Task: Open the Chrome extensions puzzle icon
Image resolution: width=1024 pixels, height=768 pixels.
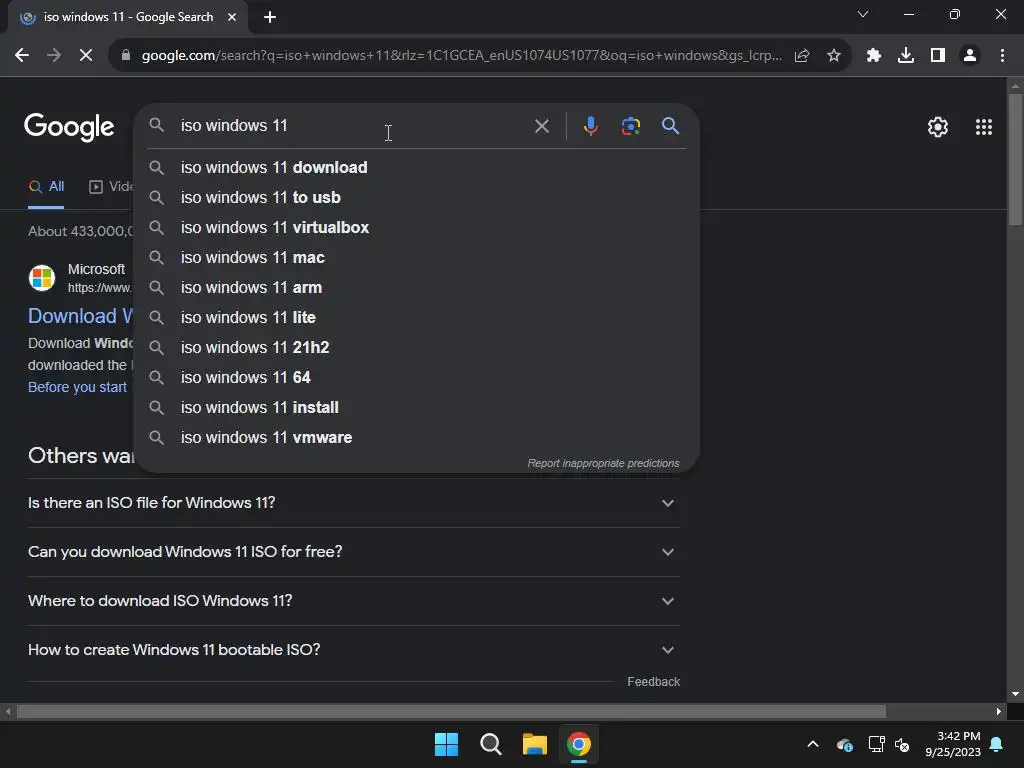Action: [x=874, y=56]
